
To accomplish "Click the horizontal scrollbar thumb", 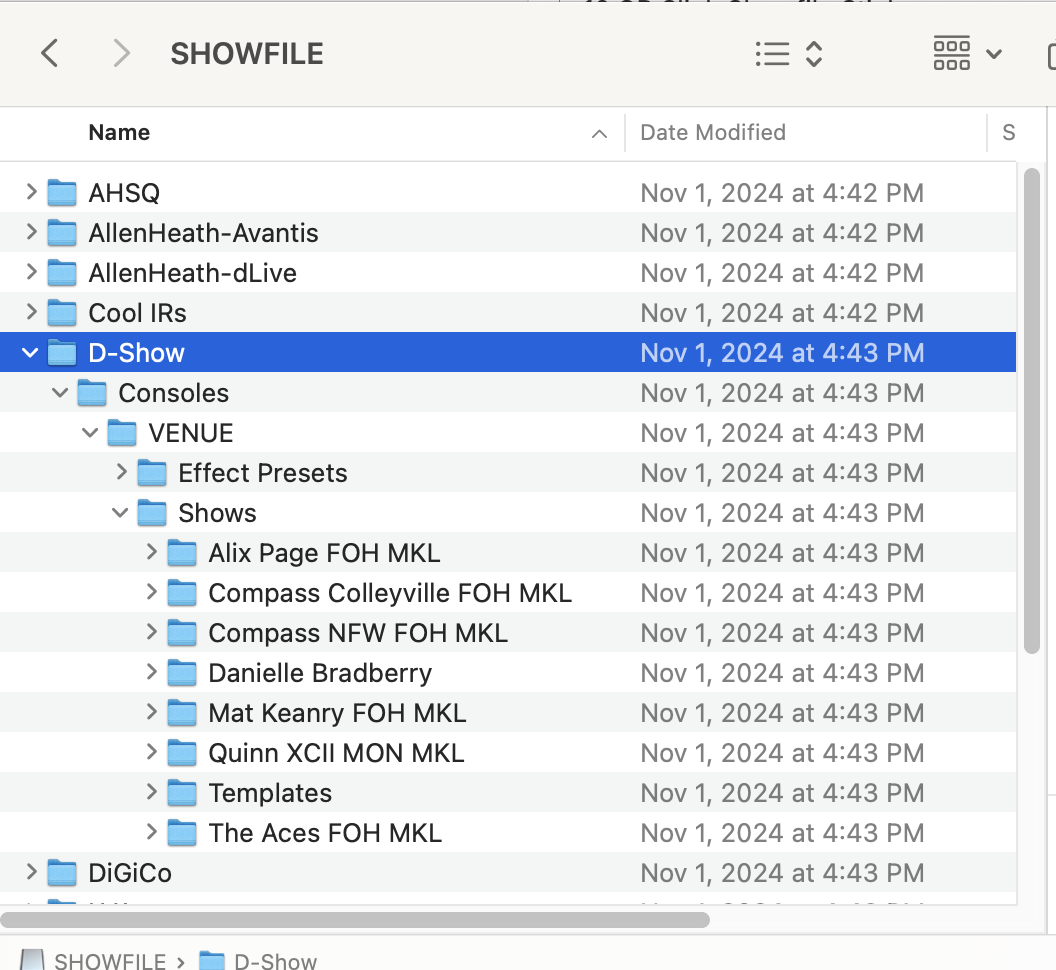I will click(355, 919).
